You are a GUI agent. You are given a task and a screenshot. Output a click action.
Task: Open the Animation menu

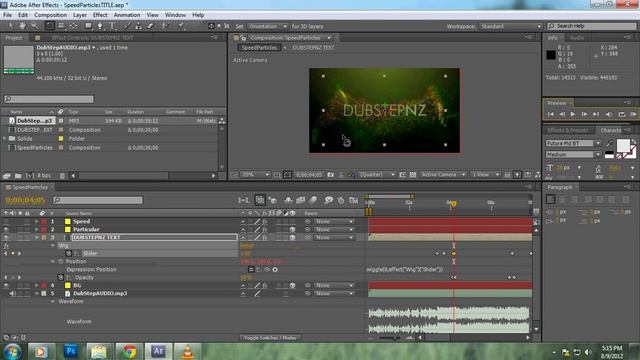tap(127, 15)
